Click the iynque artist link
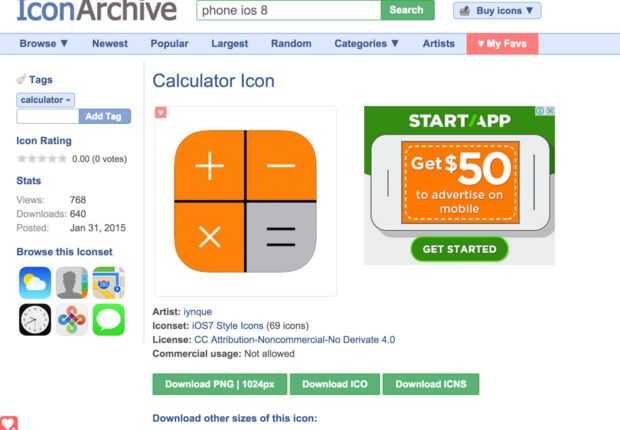620x430 pixels. [198, 312]
